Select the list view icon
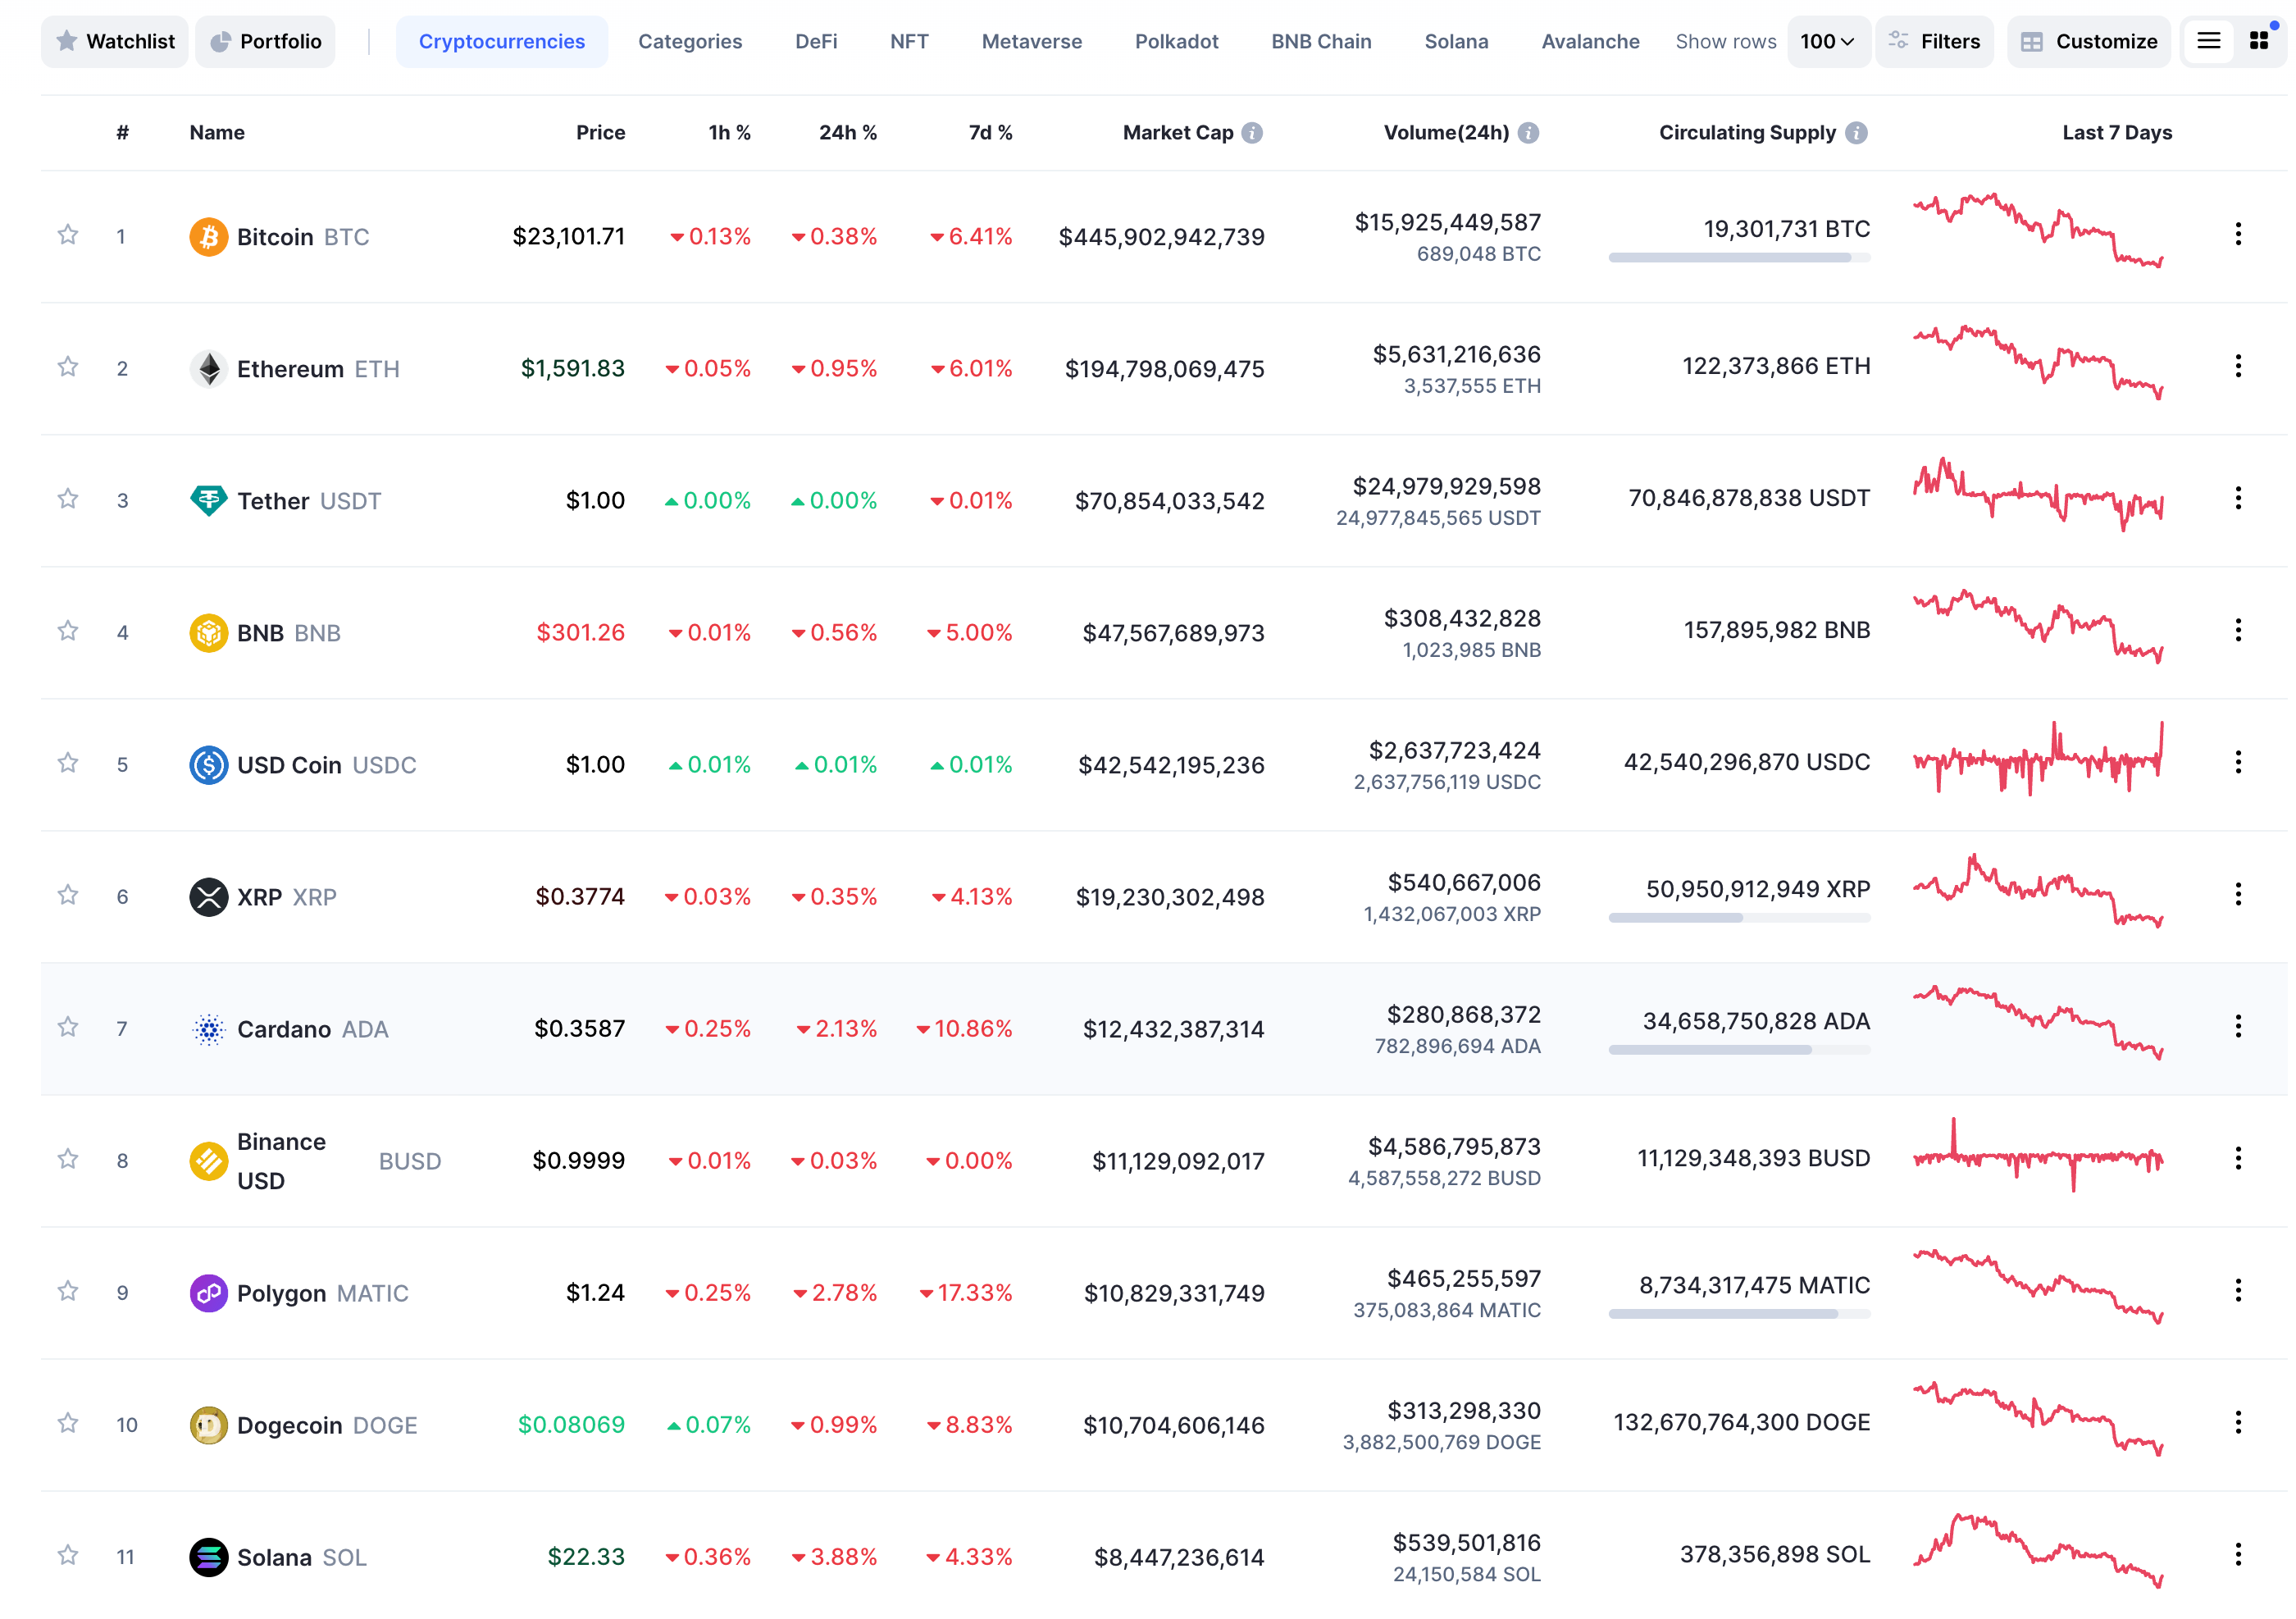 (2208, 41)
